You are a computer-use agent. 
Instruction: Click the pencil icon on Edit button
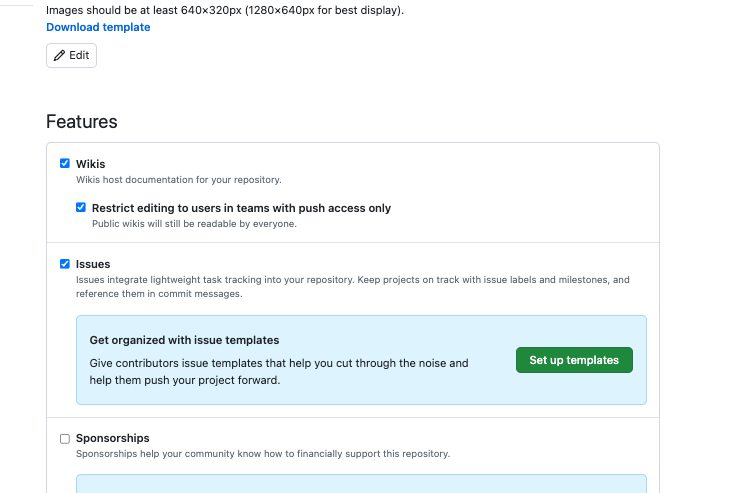(59, 56)
